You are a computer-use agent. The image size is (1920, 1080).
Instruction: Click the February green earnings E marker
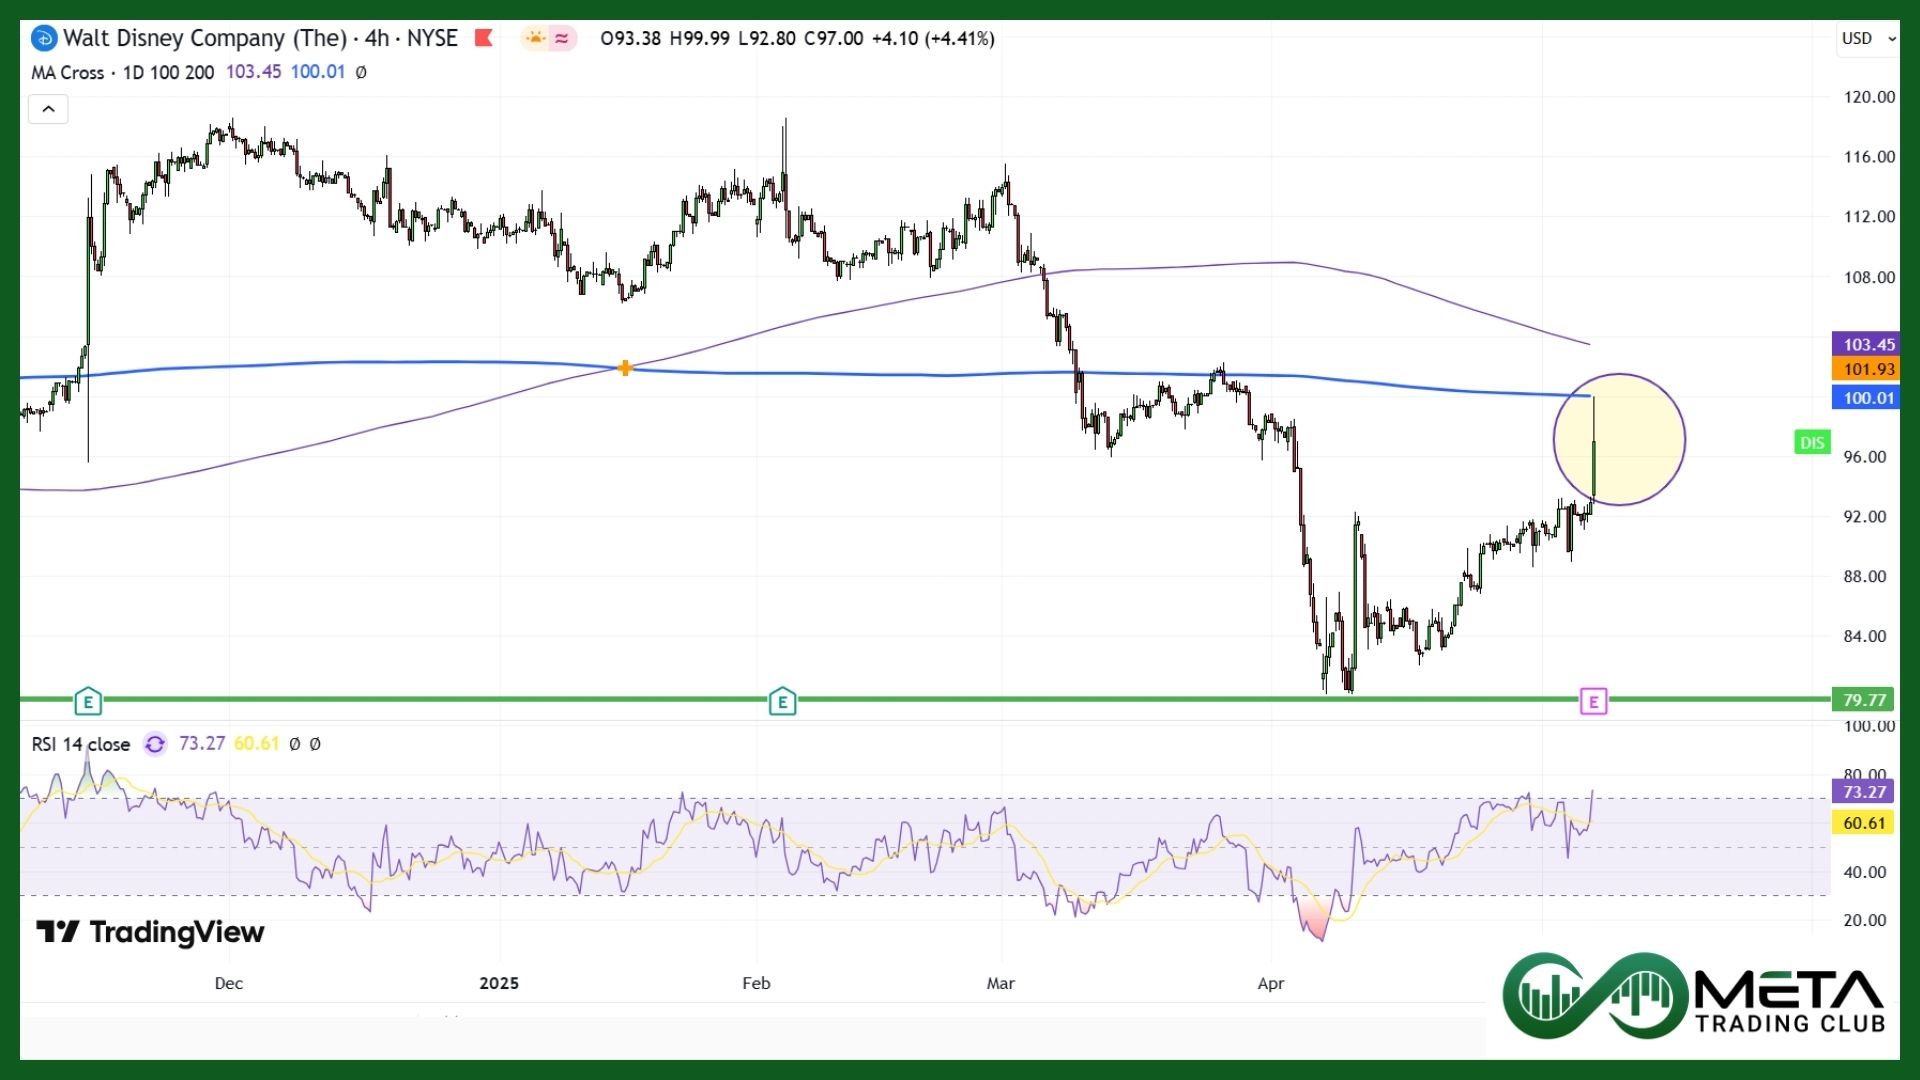point(782,702)
